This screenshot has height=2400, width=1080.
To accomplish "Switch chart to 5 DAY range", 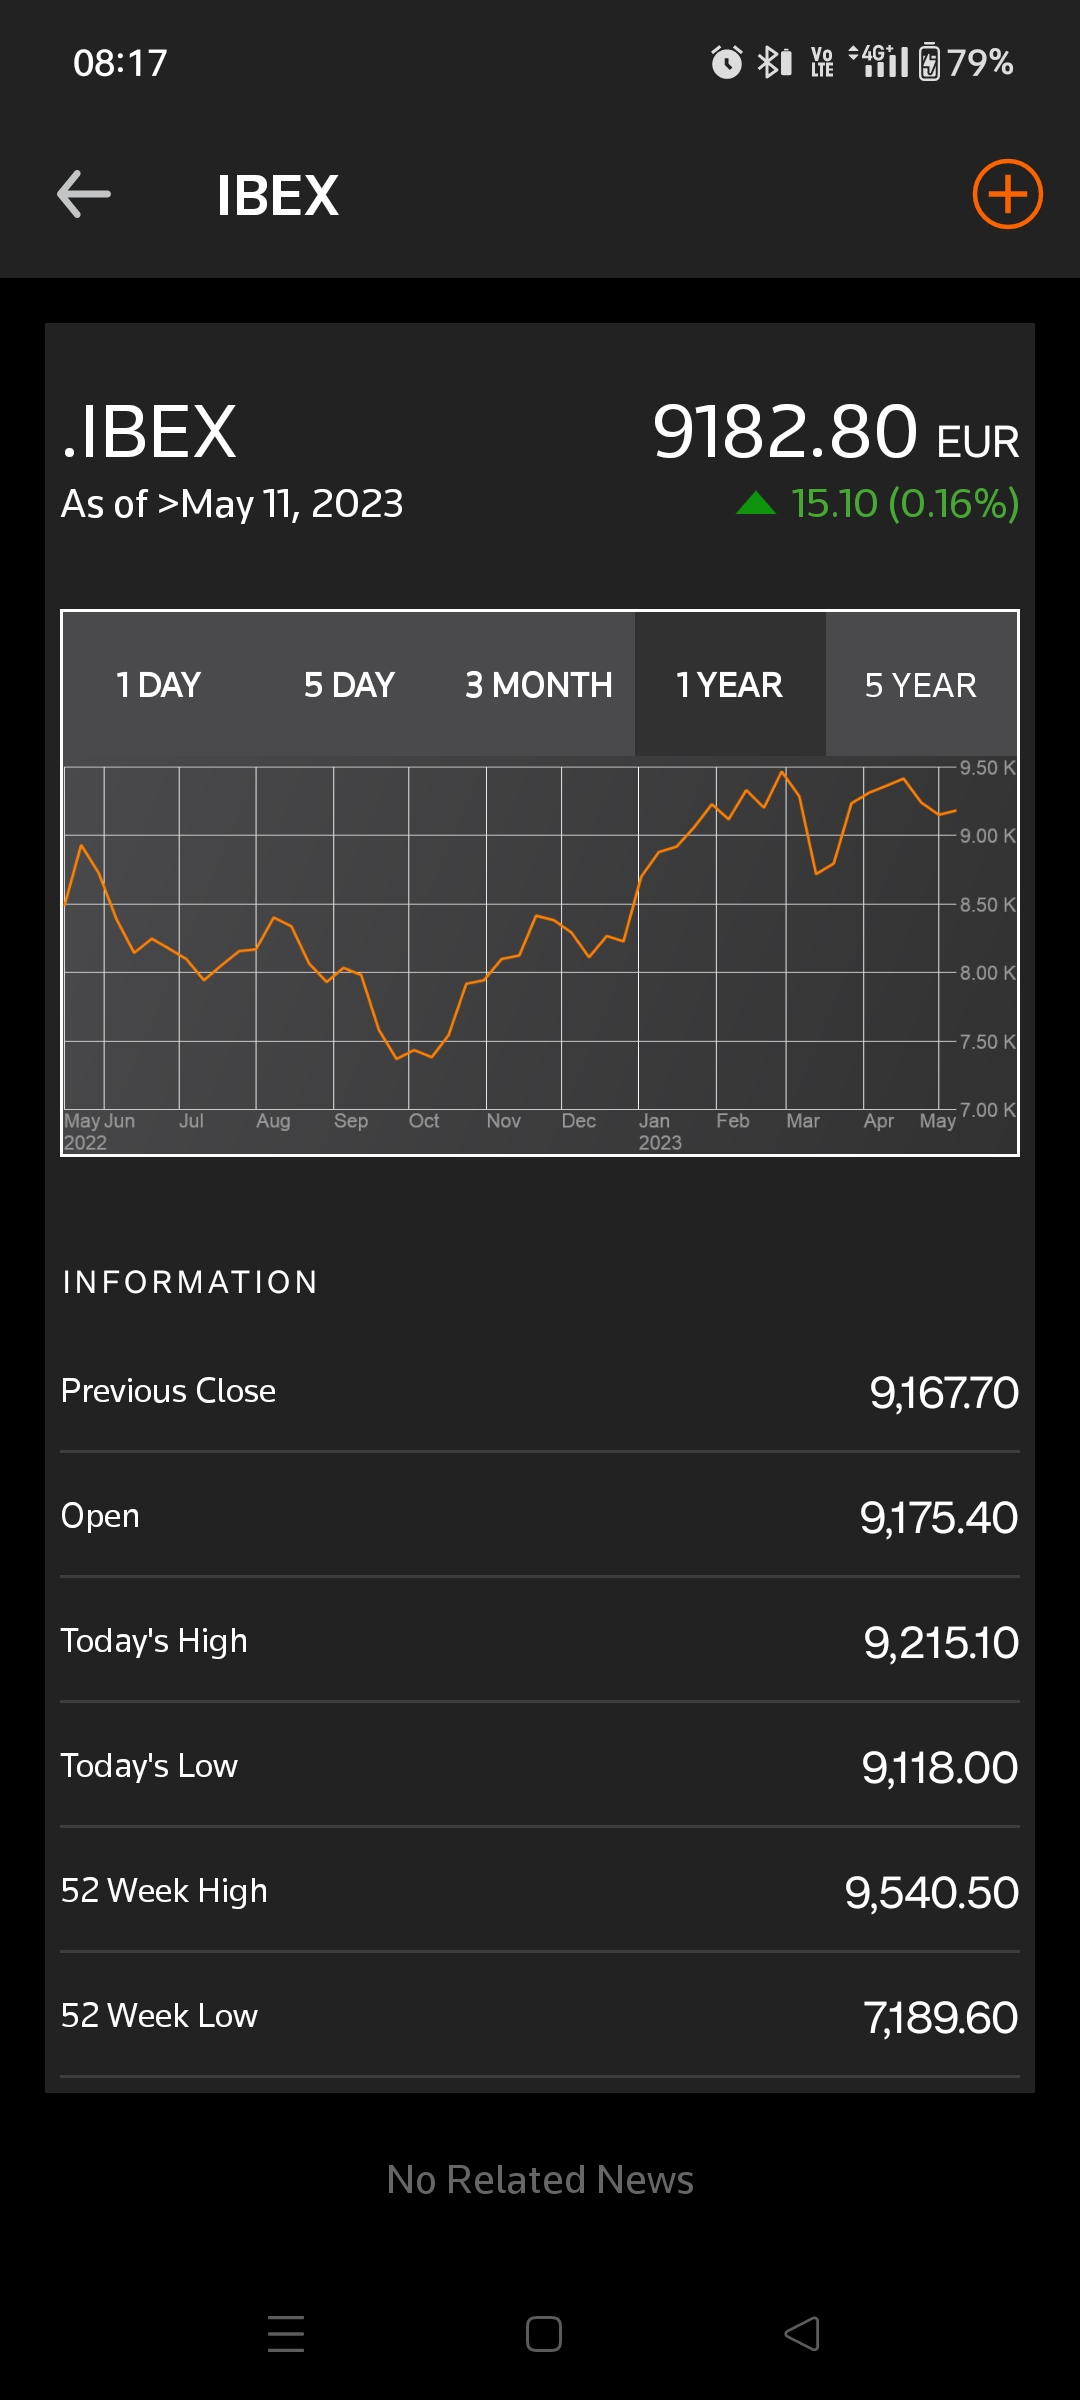I will tap(349, 685).
